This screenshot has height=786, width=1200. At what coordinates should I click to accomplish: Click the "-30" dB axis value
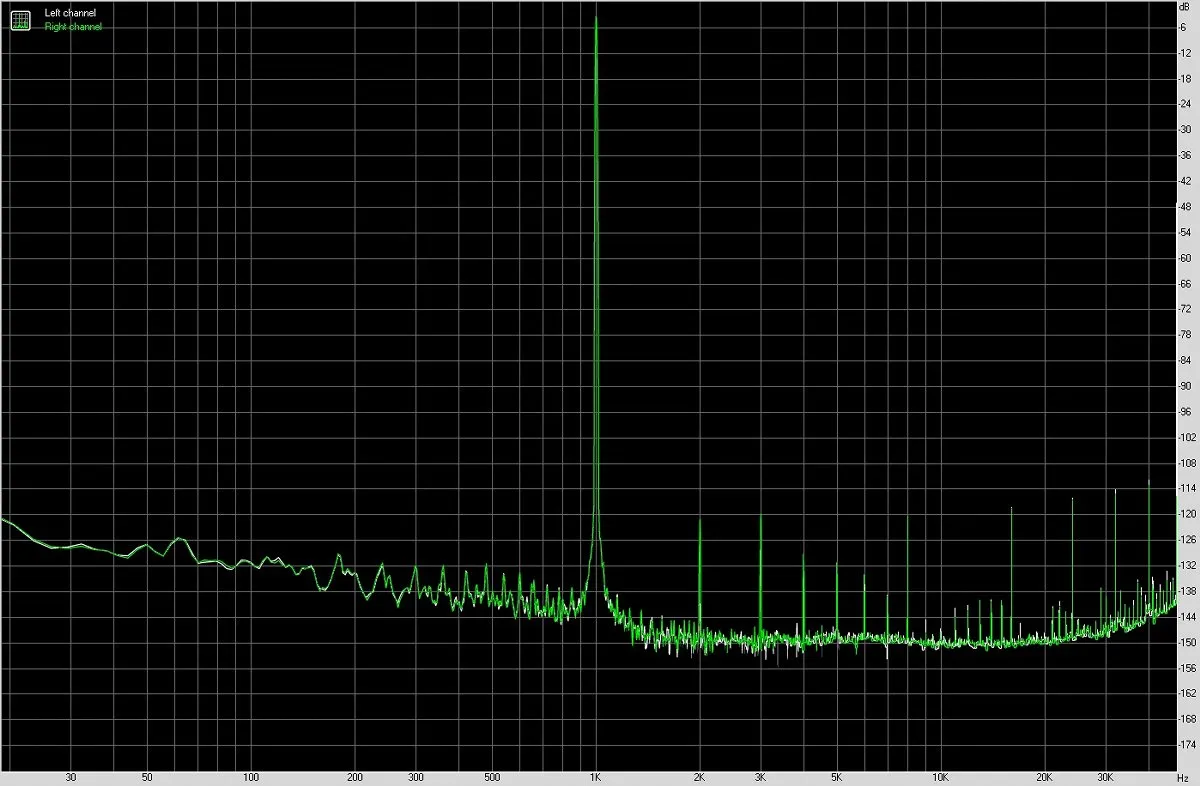click(1184, 129)
